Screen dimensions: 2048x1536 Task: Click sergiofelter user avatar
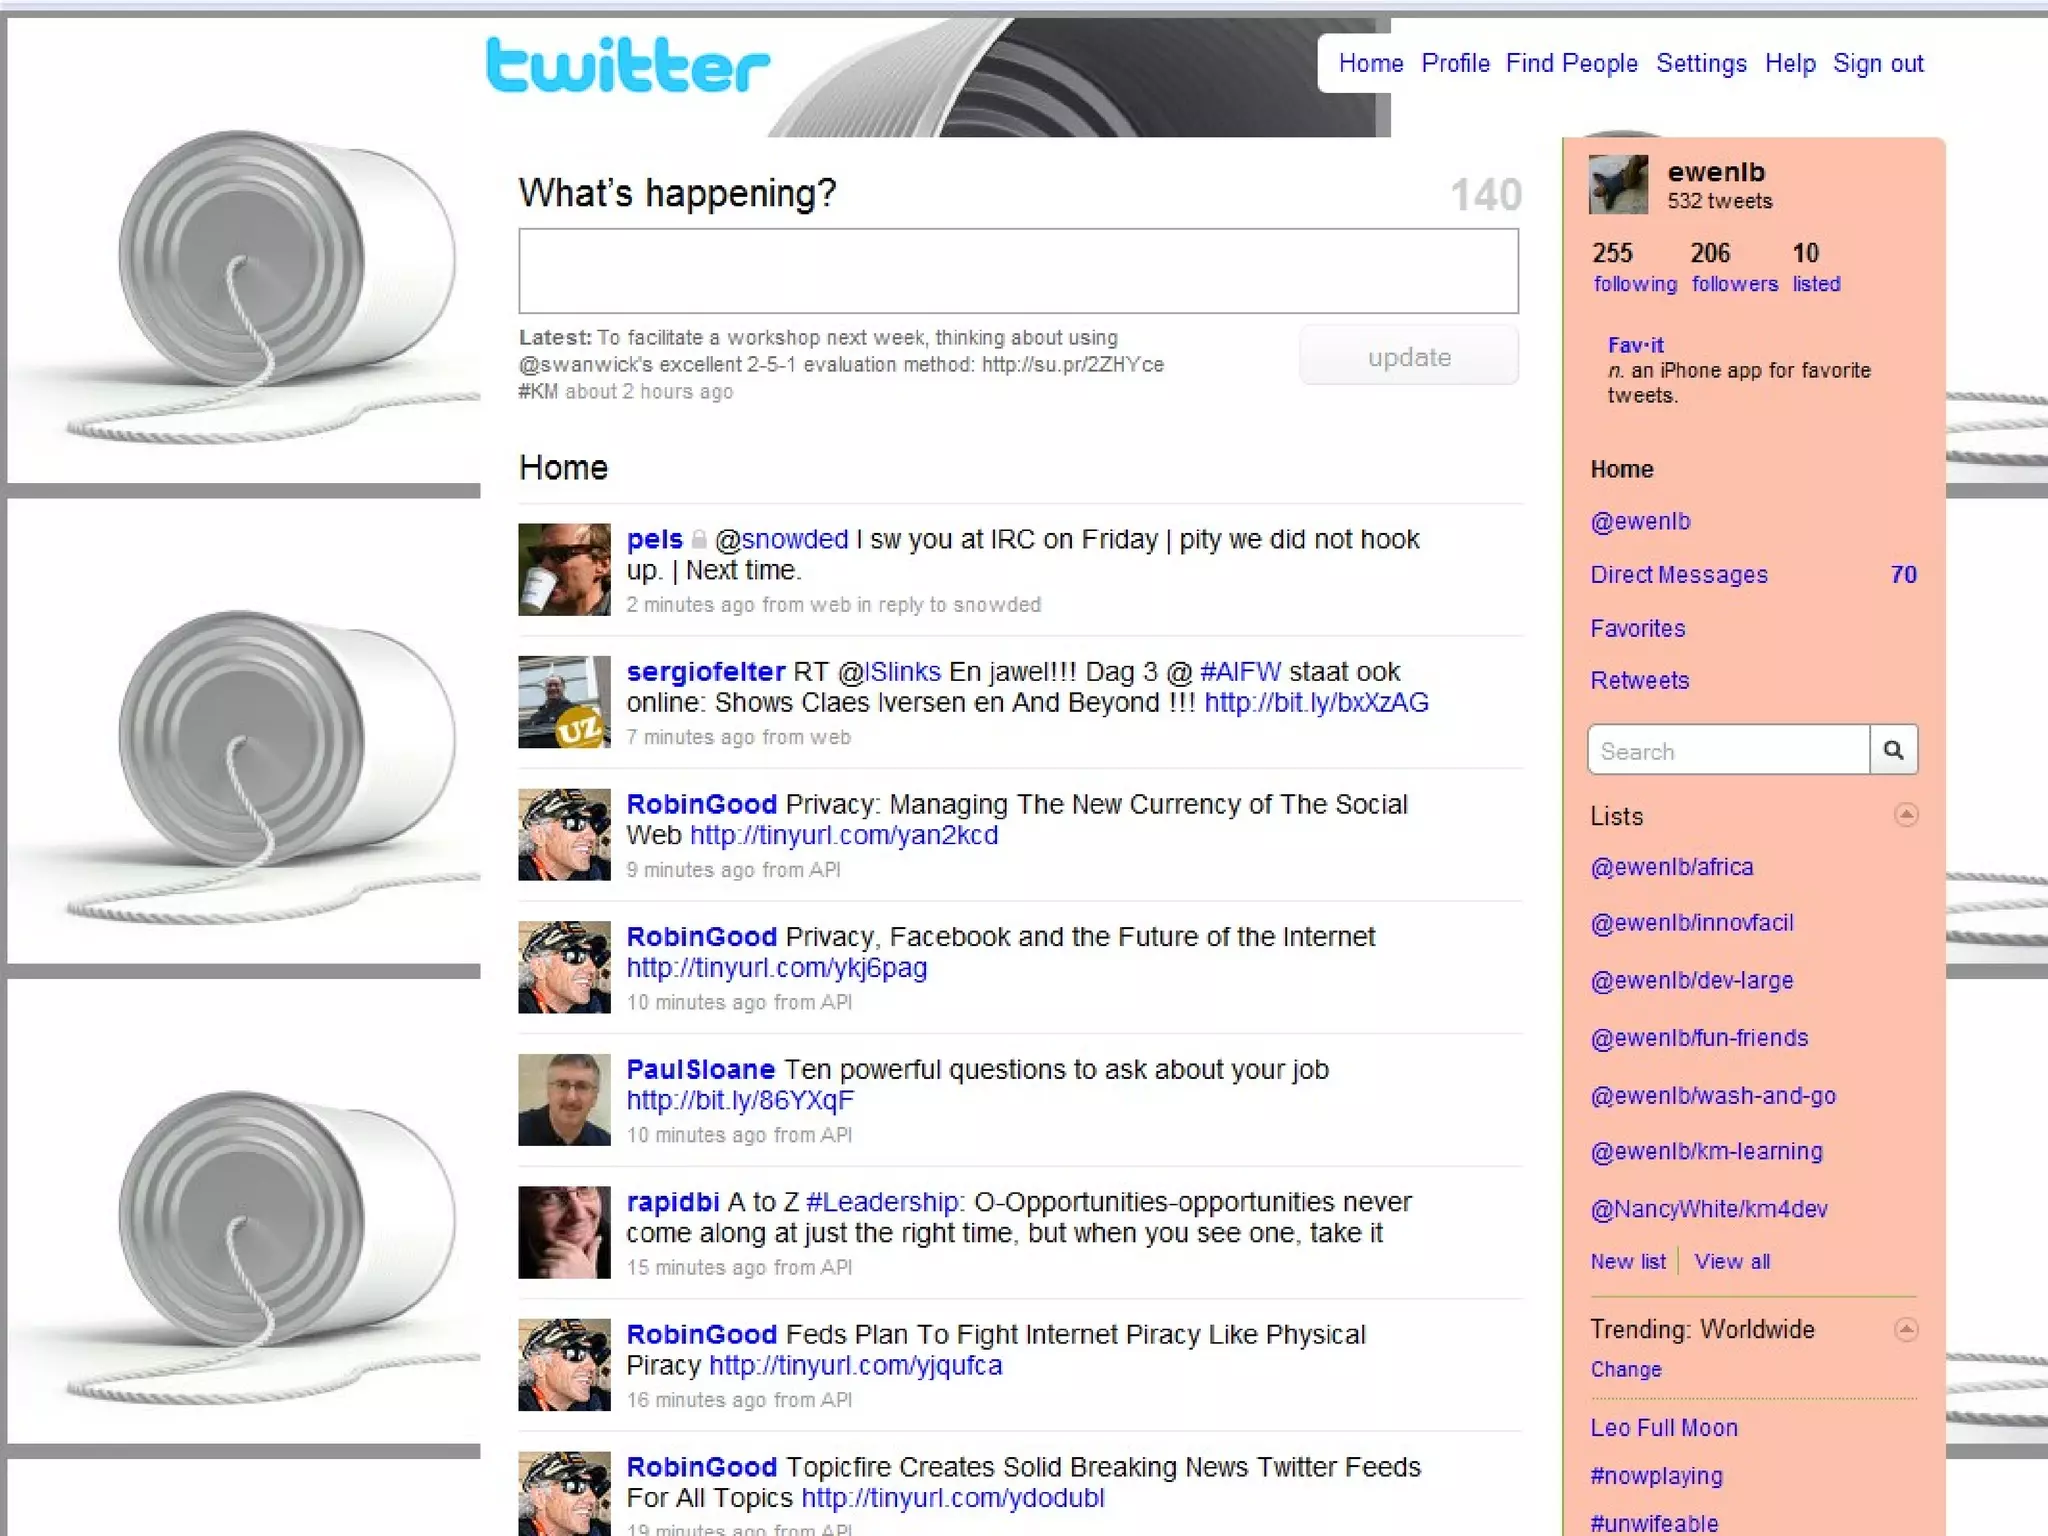(x=564, y=702)
